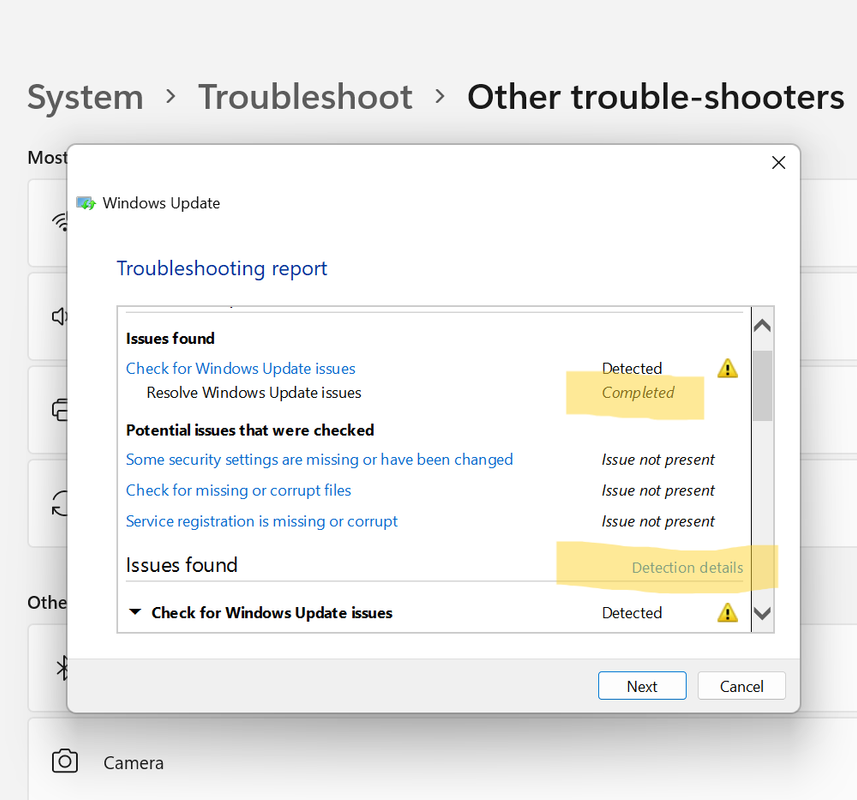The width and height of the screenshot is (857, 800).
Task: Collapse the Check for Windows Update issues section
Action: pos(134,612)
